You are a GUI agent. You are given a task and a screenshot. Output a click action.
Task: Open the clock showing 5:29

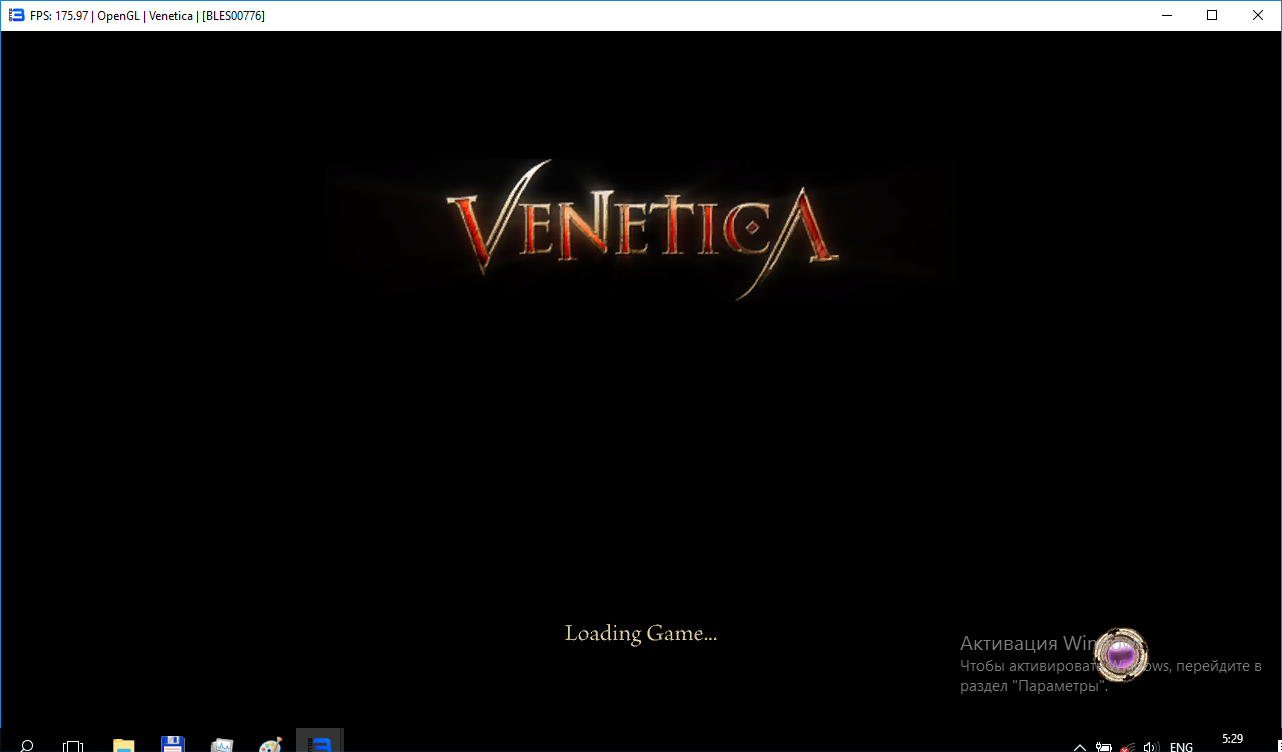point(1233,740)
